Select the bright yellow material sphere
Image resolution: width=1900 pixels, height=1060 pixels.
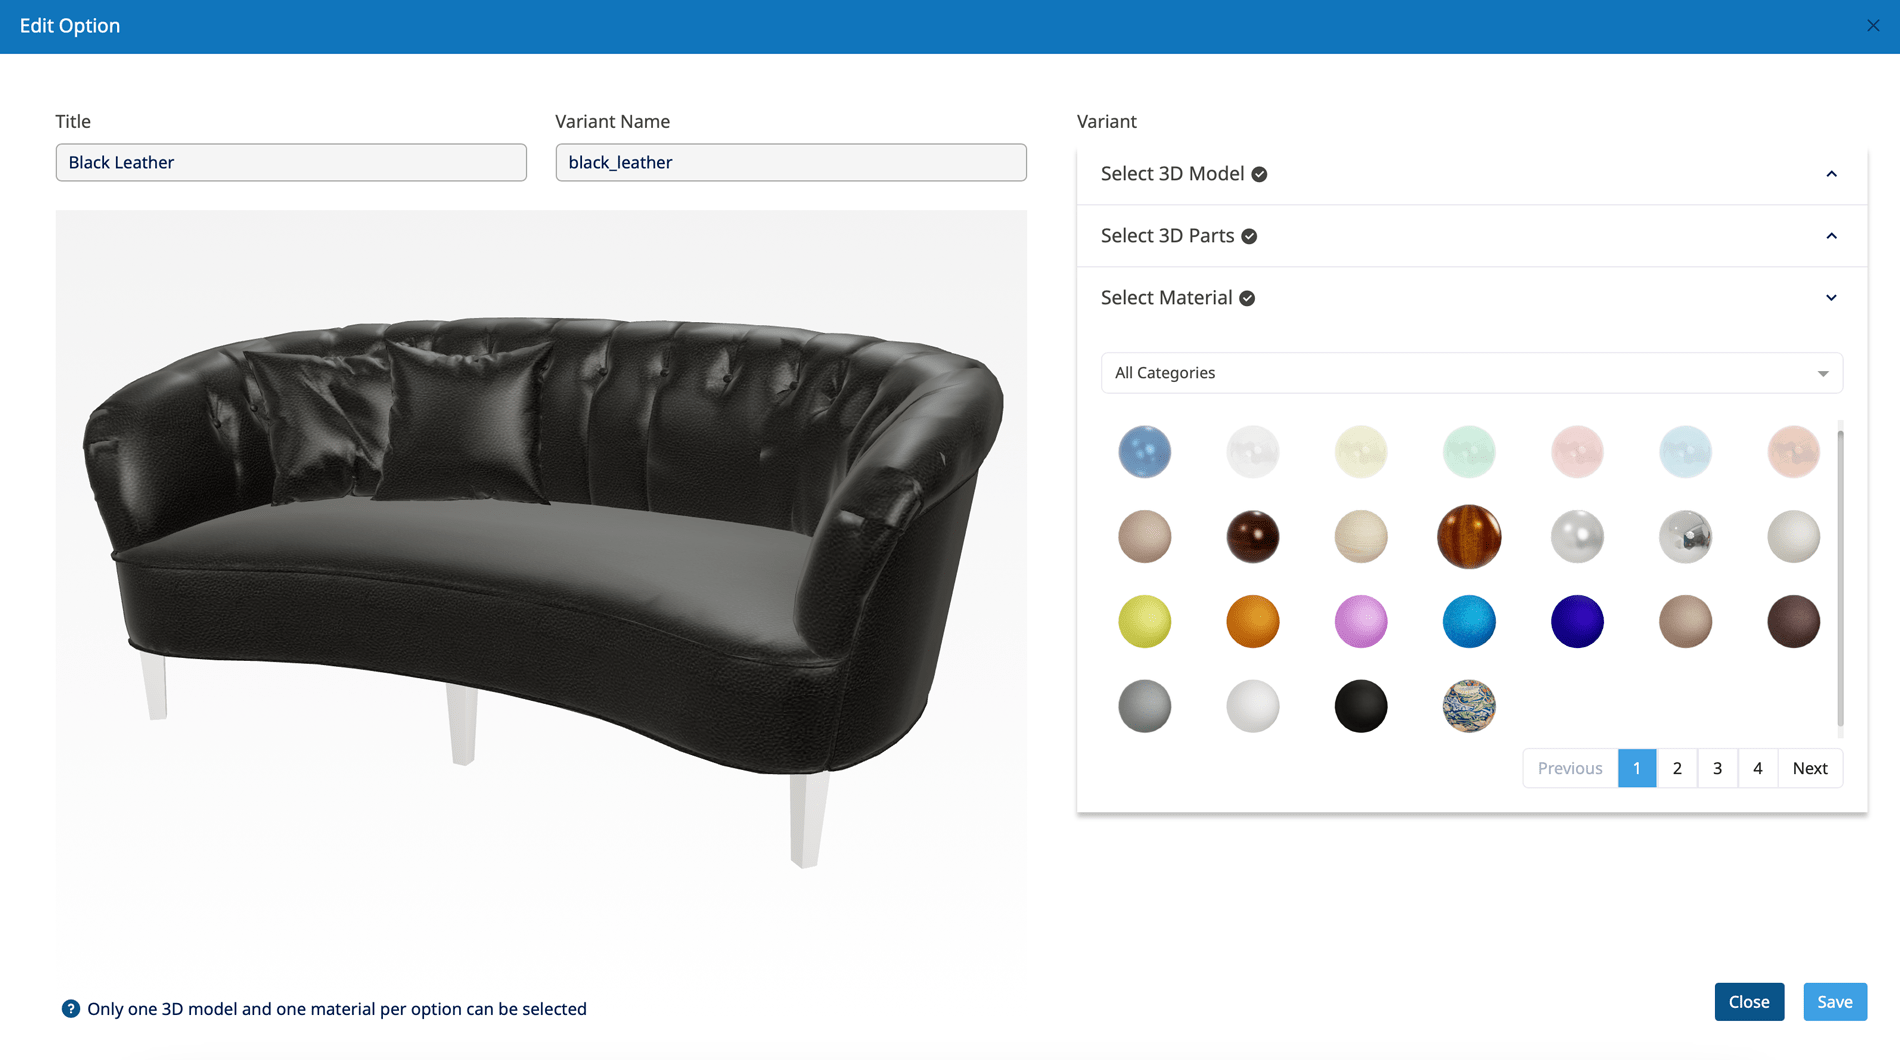tap(1145, 622)
